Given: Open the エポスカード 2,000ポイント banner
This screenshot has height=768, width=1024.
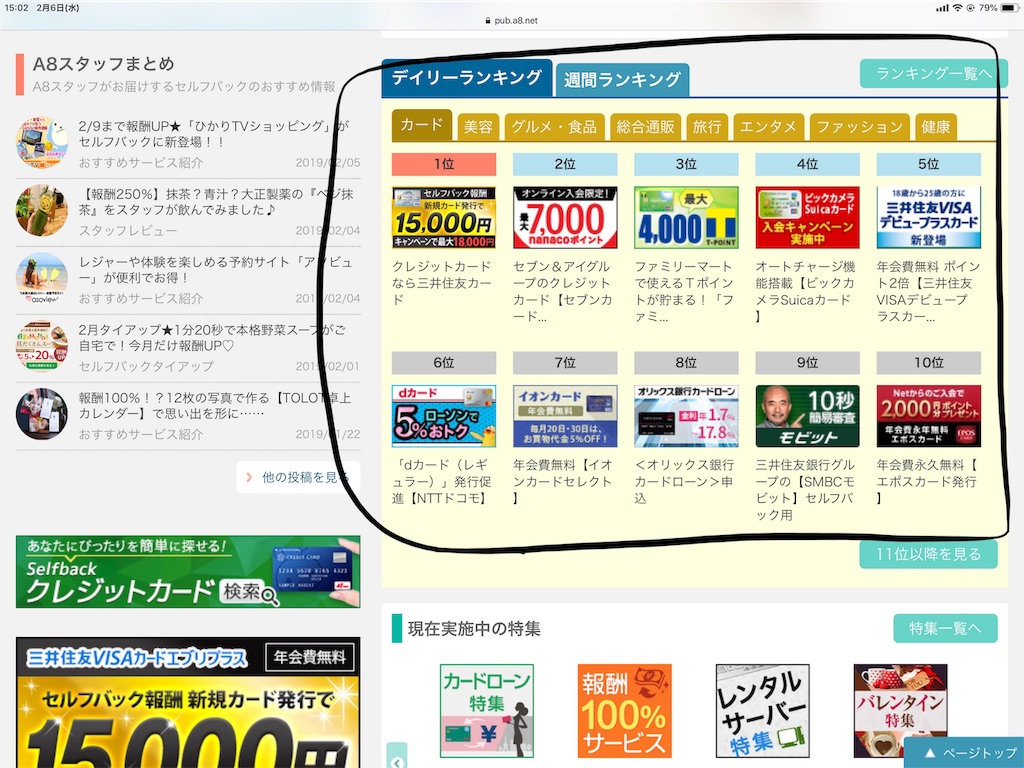Looking at the screenshot, I should (x=928, y=416).
